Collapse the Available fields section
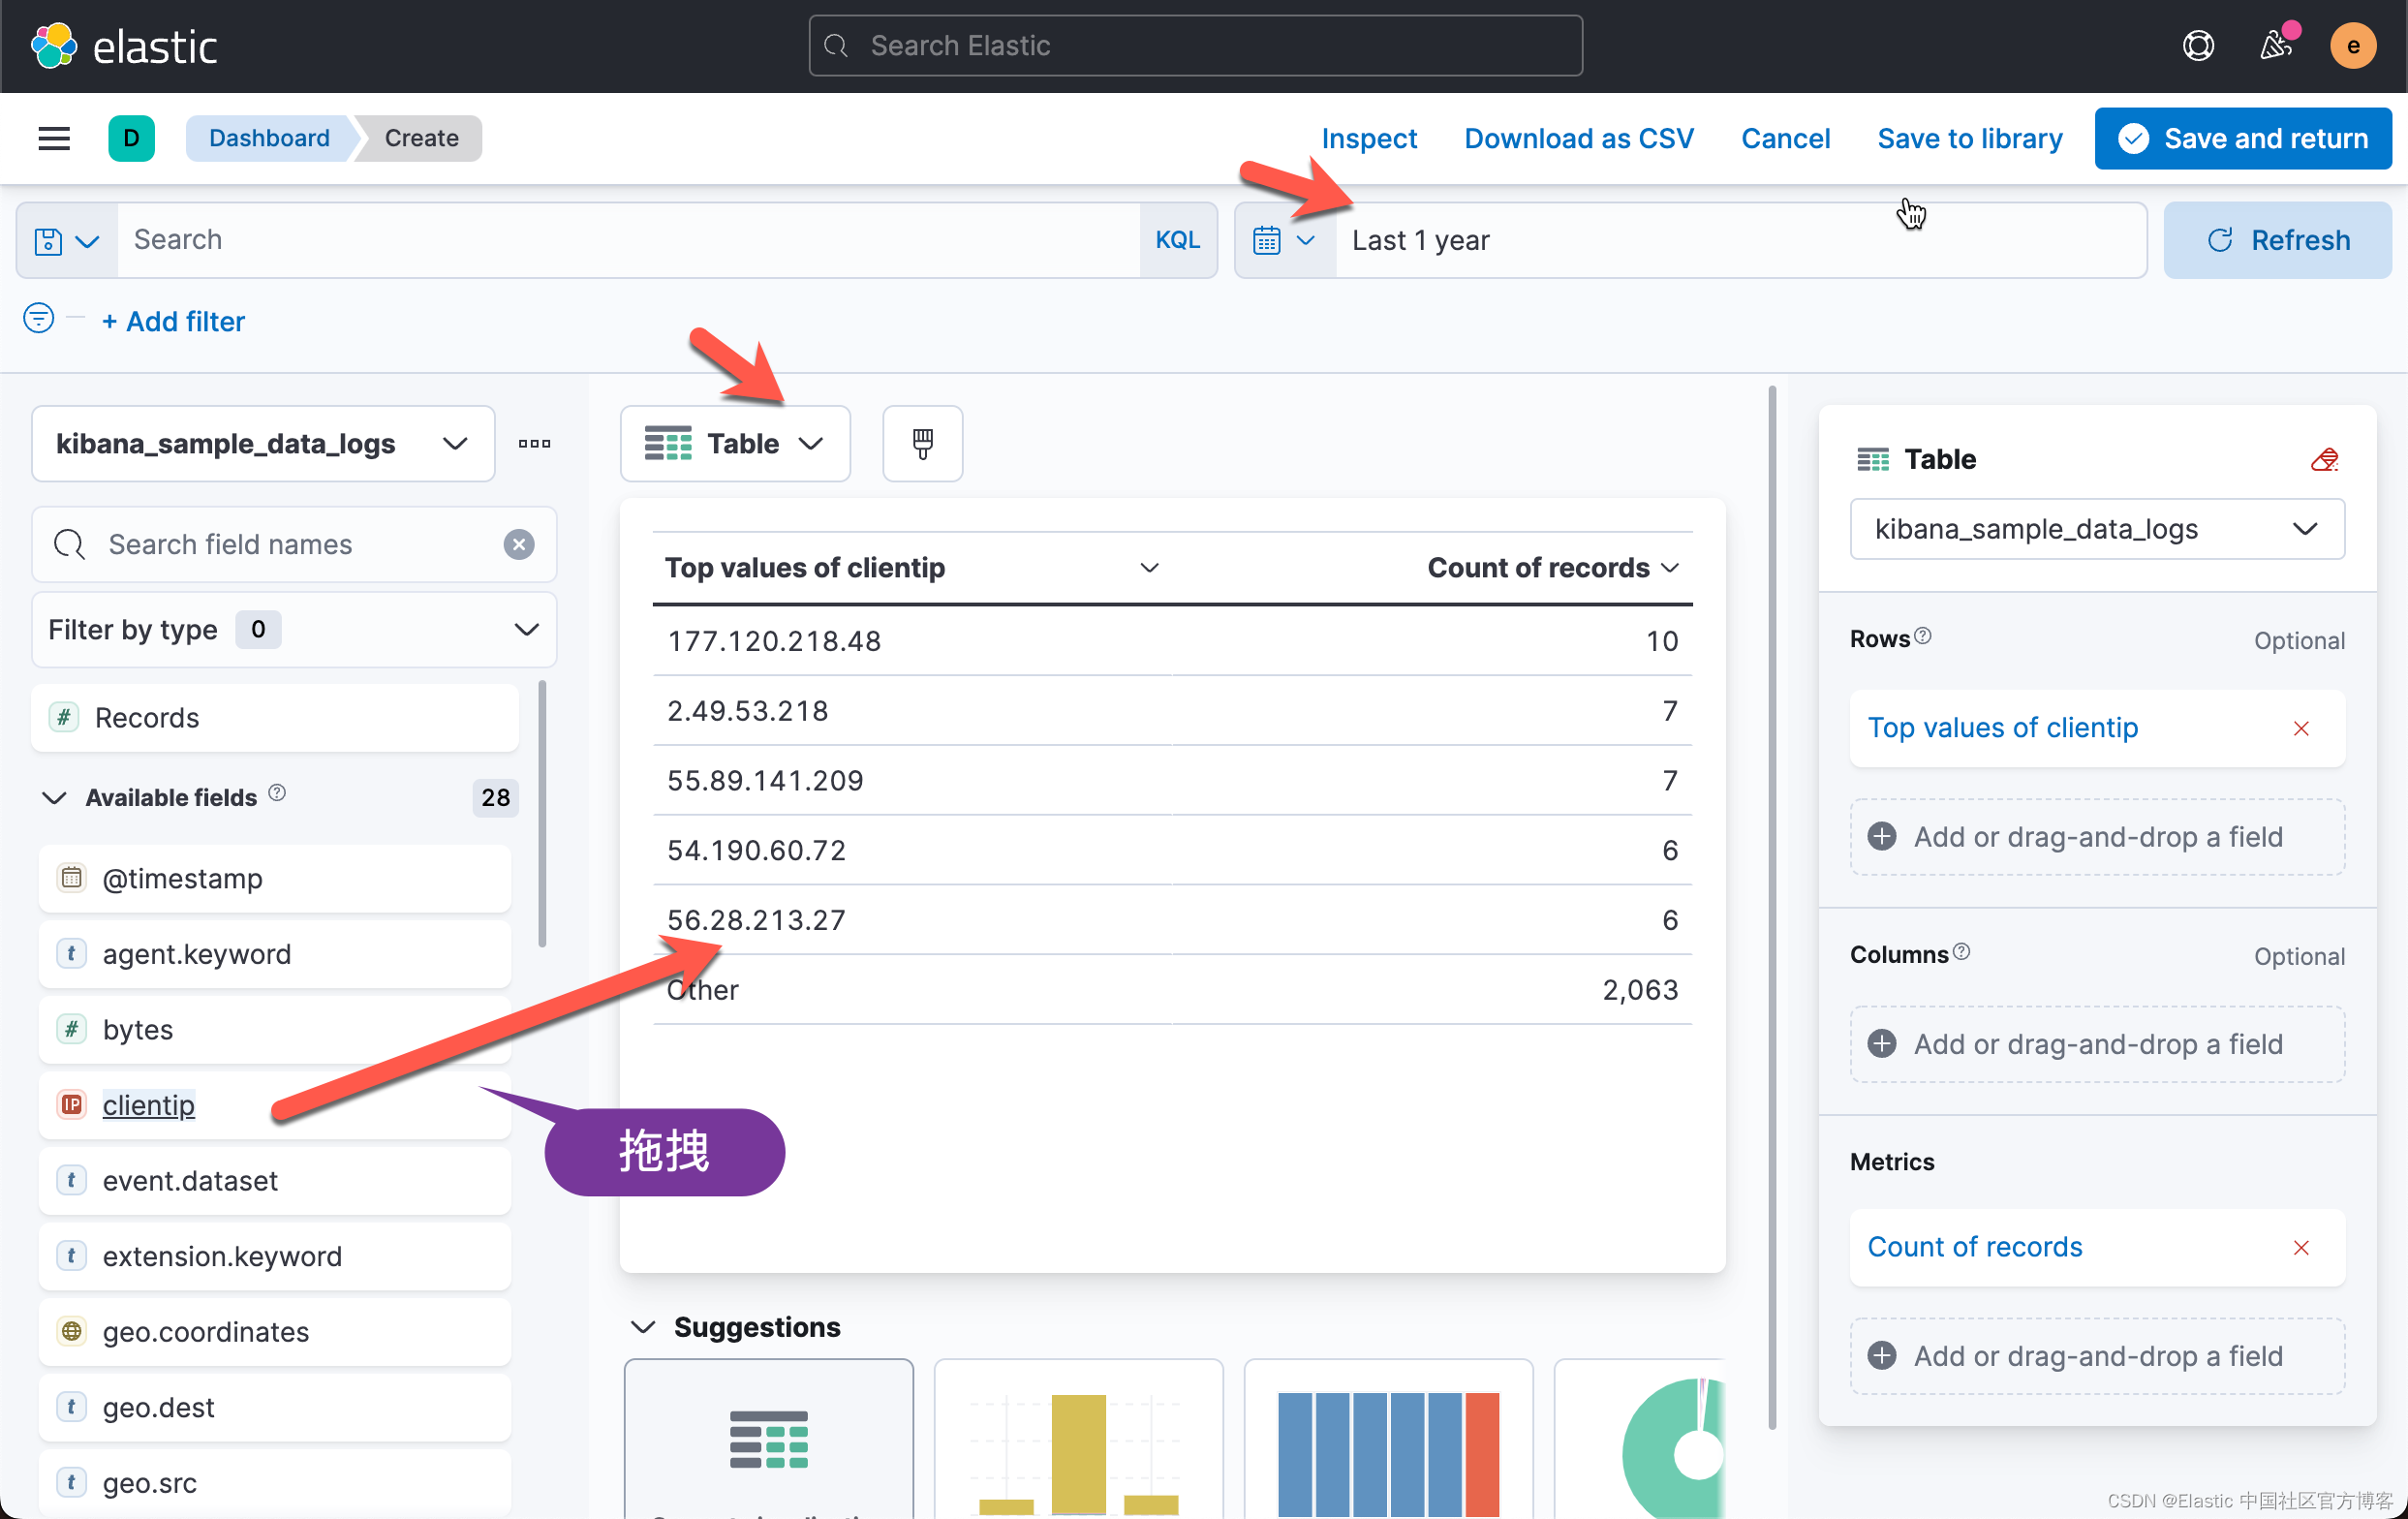 click(x=54, y=798)
